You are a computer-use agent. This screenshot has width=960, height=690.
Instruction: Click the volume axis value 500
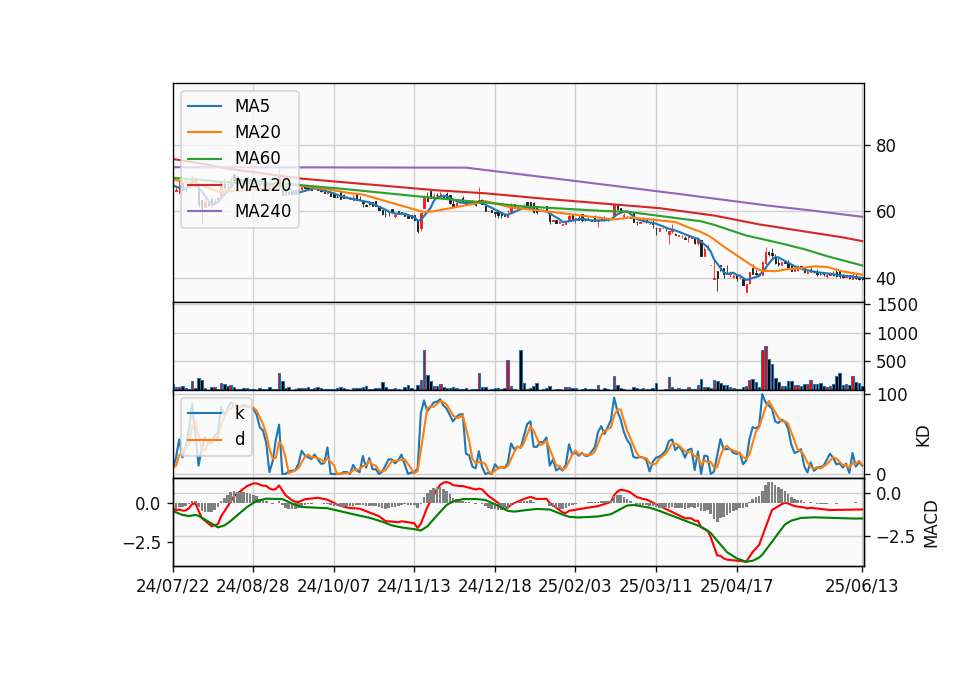click(x=891, y=362)
